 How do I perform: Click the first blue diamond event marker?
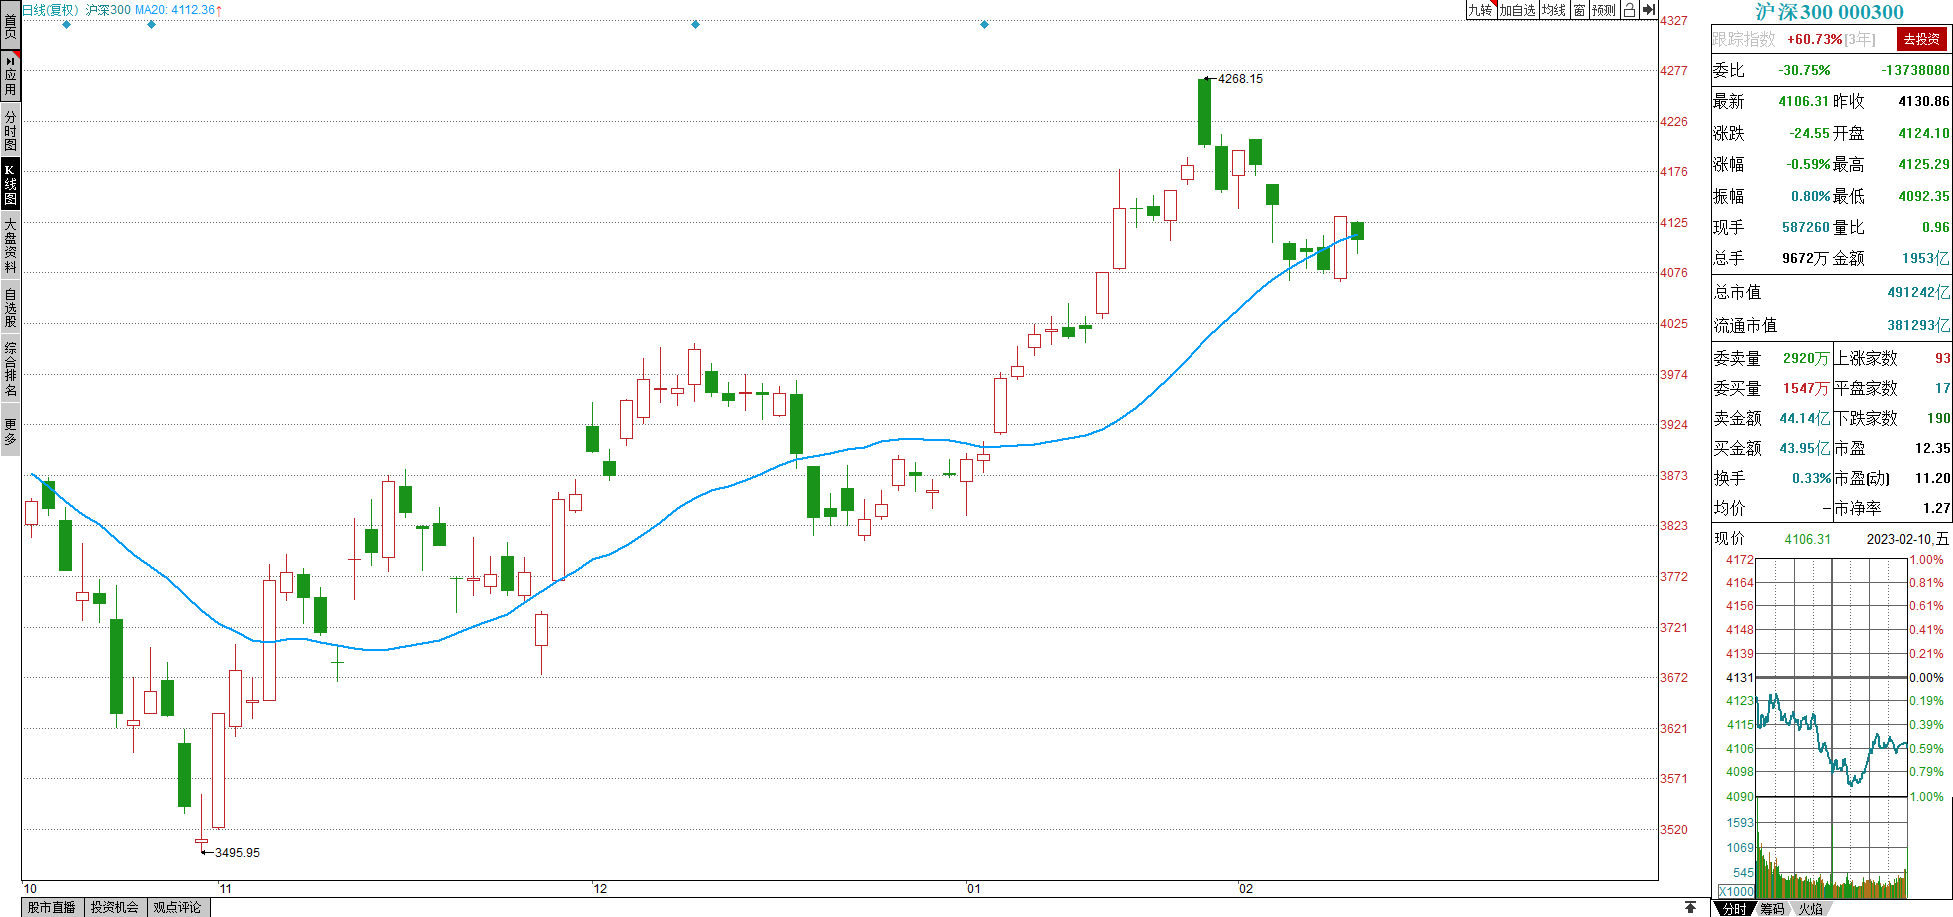coord(67,25)
